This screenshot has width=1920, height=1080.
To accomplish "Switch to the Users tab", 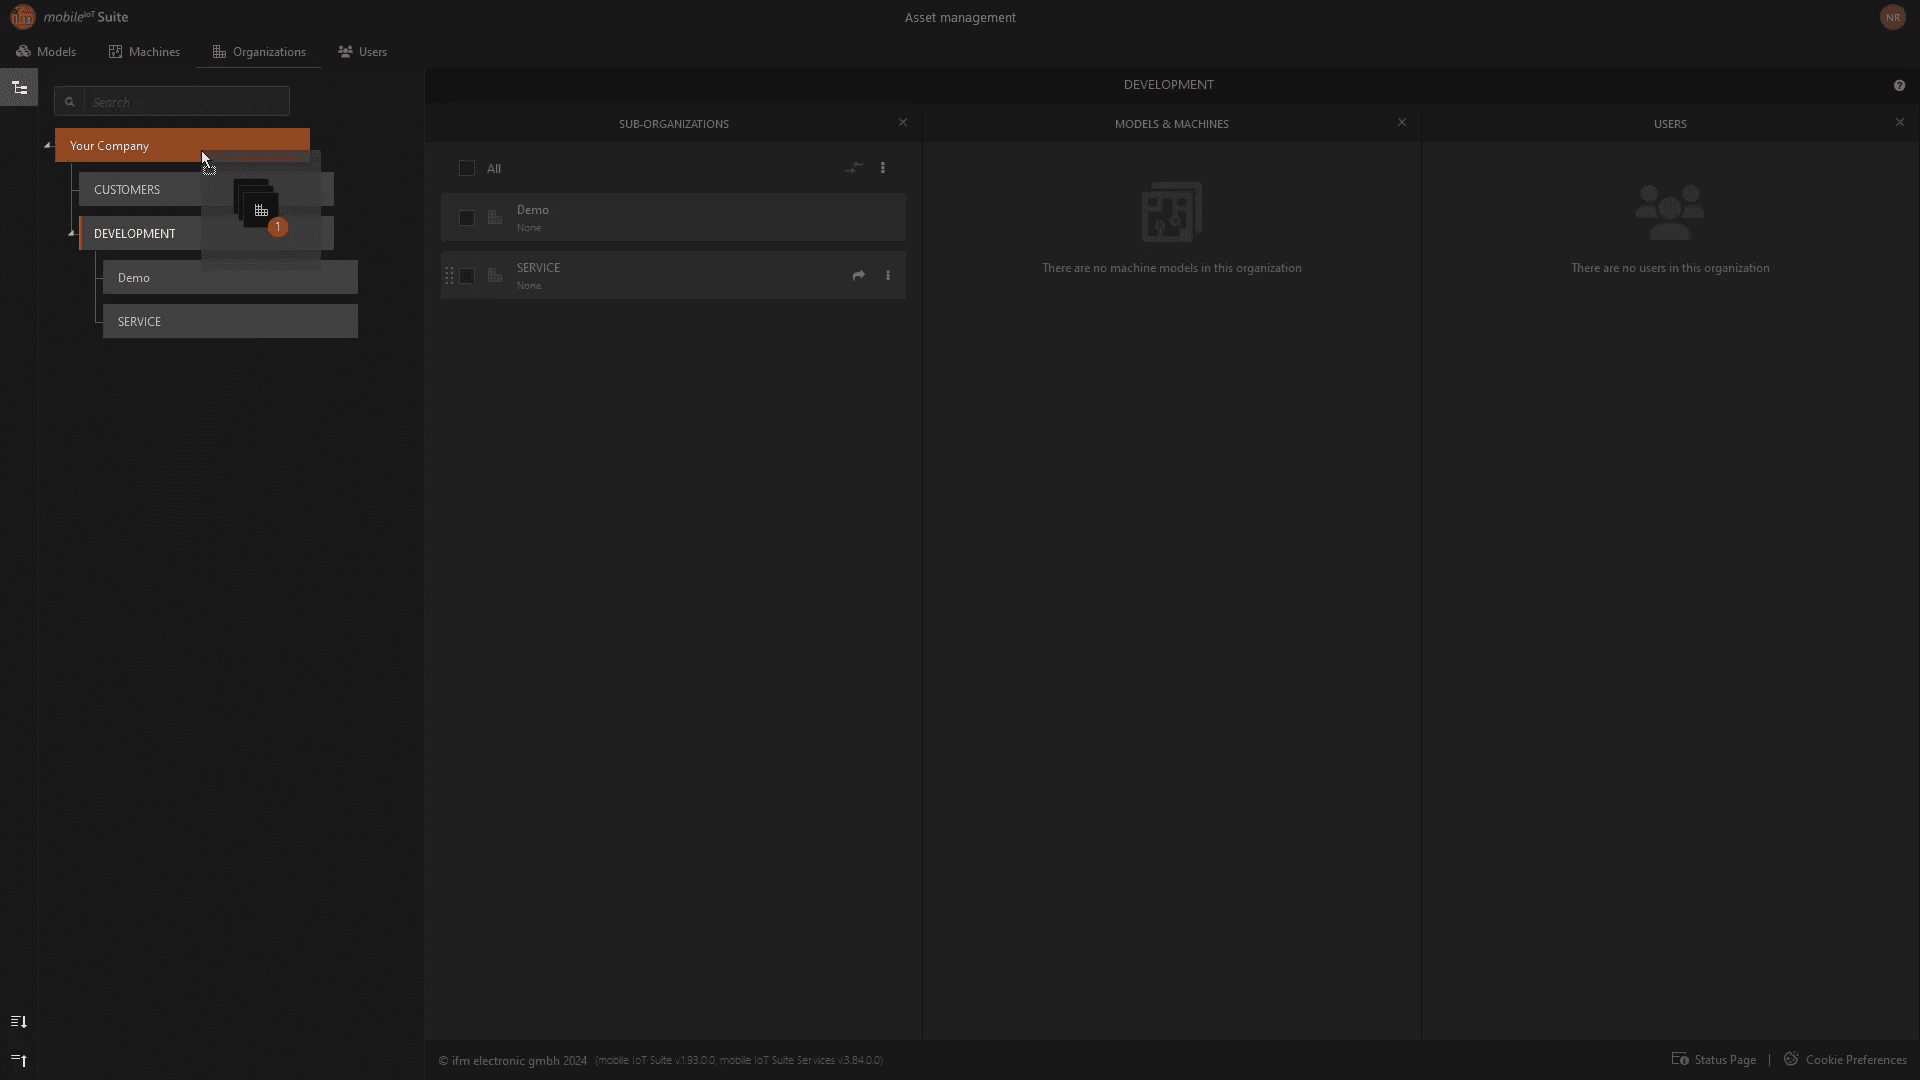I will [x=362, y=52].
